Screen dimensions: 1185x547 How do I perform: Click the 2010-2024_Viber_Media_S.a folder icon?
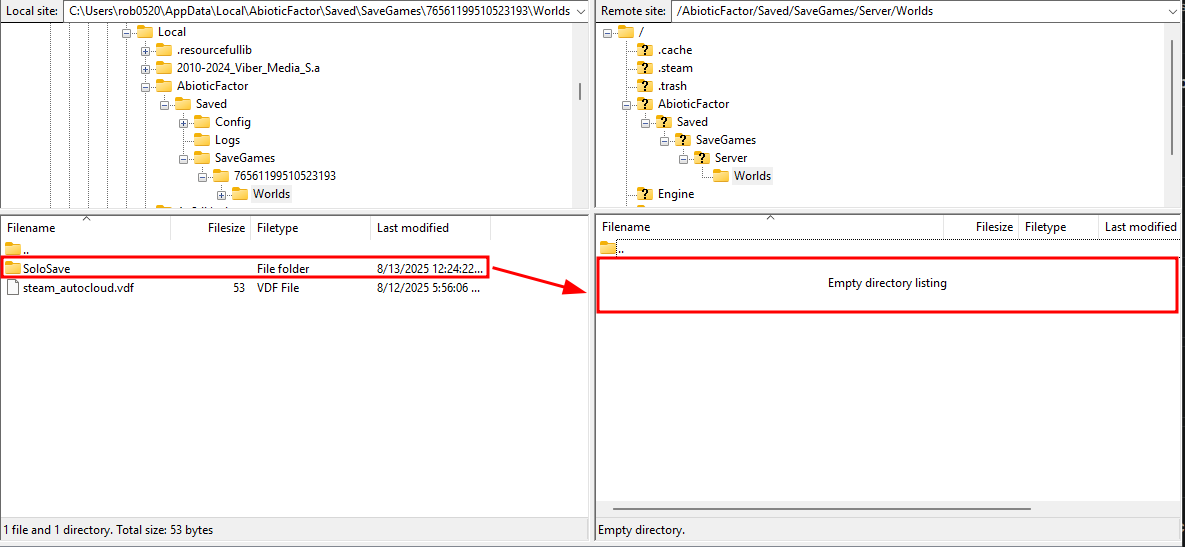(x=164, y=68)
